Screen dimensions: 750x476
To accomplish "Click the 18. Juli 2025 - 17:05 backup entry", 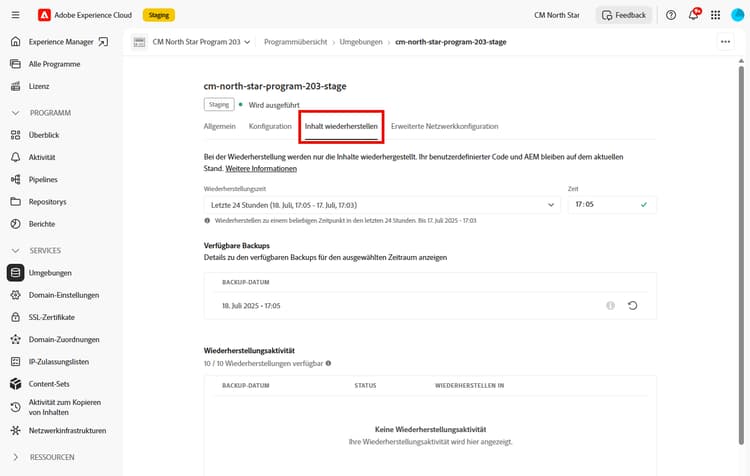I will click(x=251, y=306).
